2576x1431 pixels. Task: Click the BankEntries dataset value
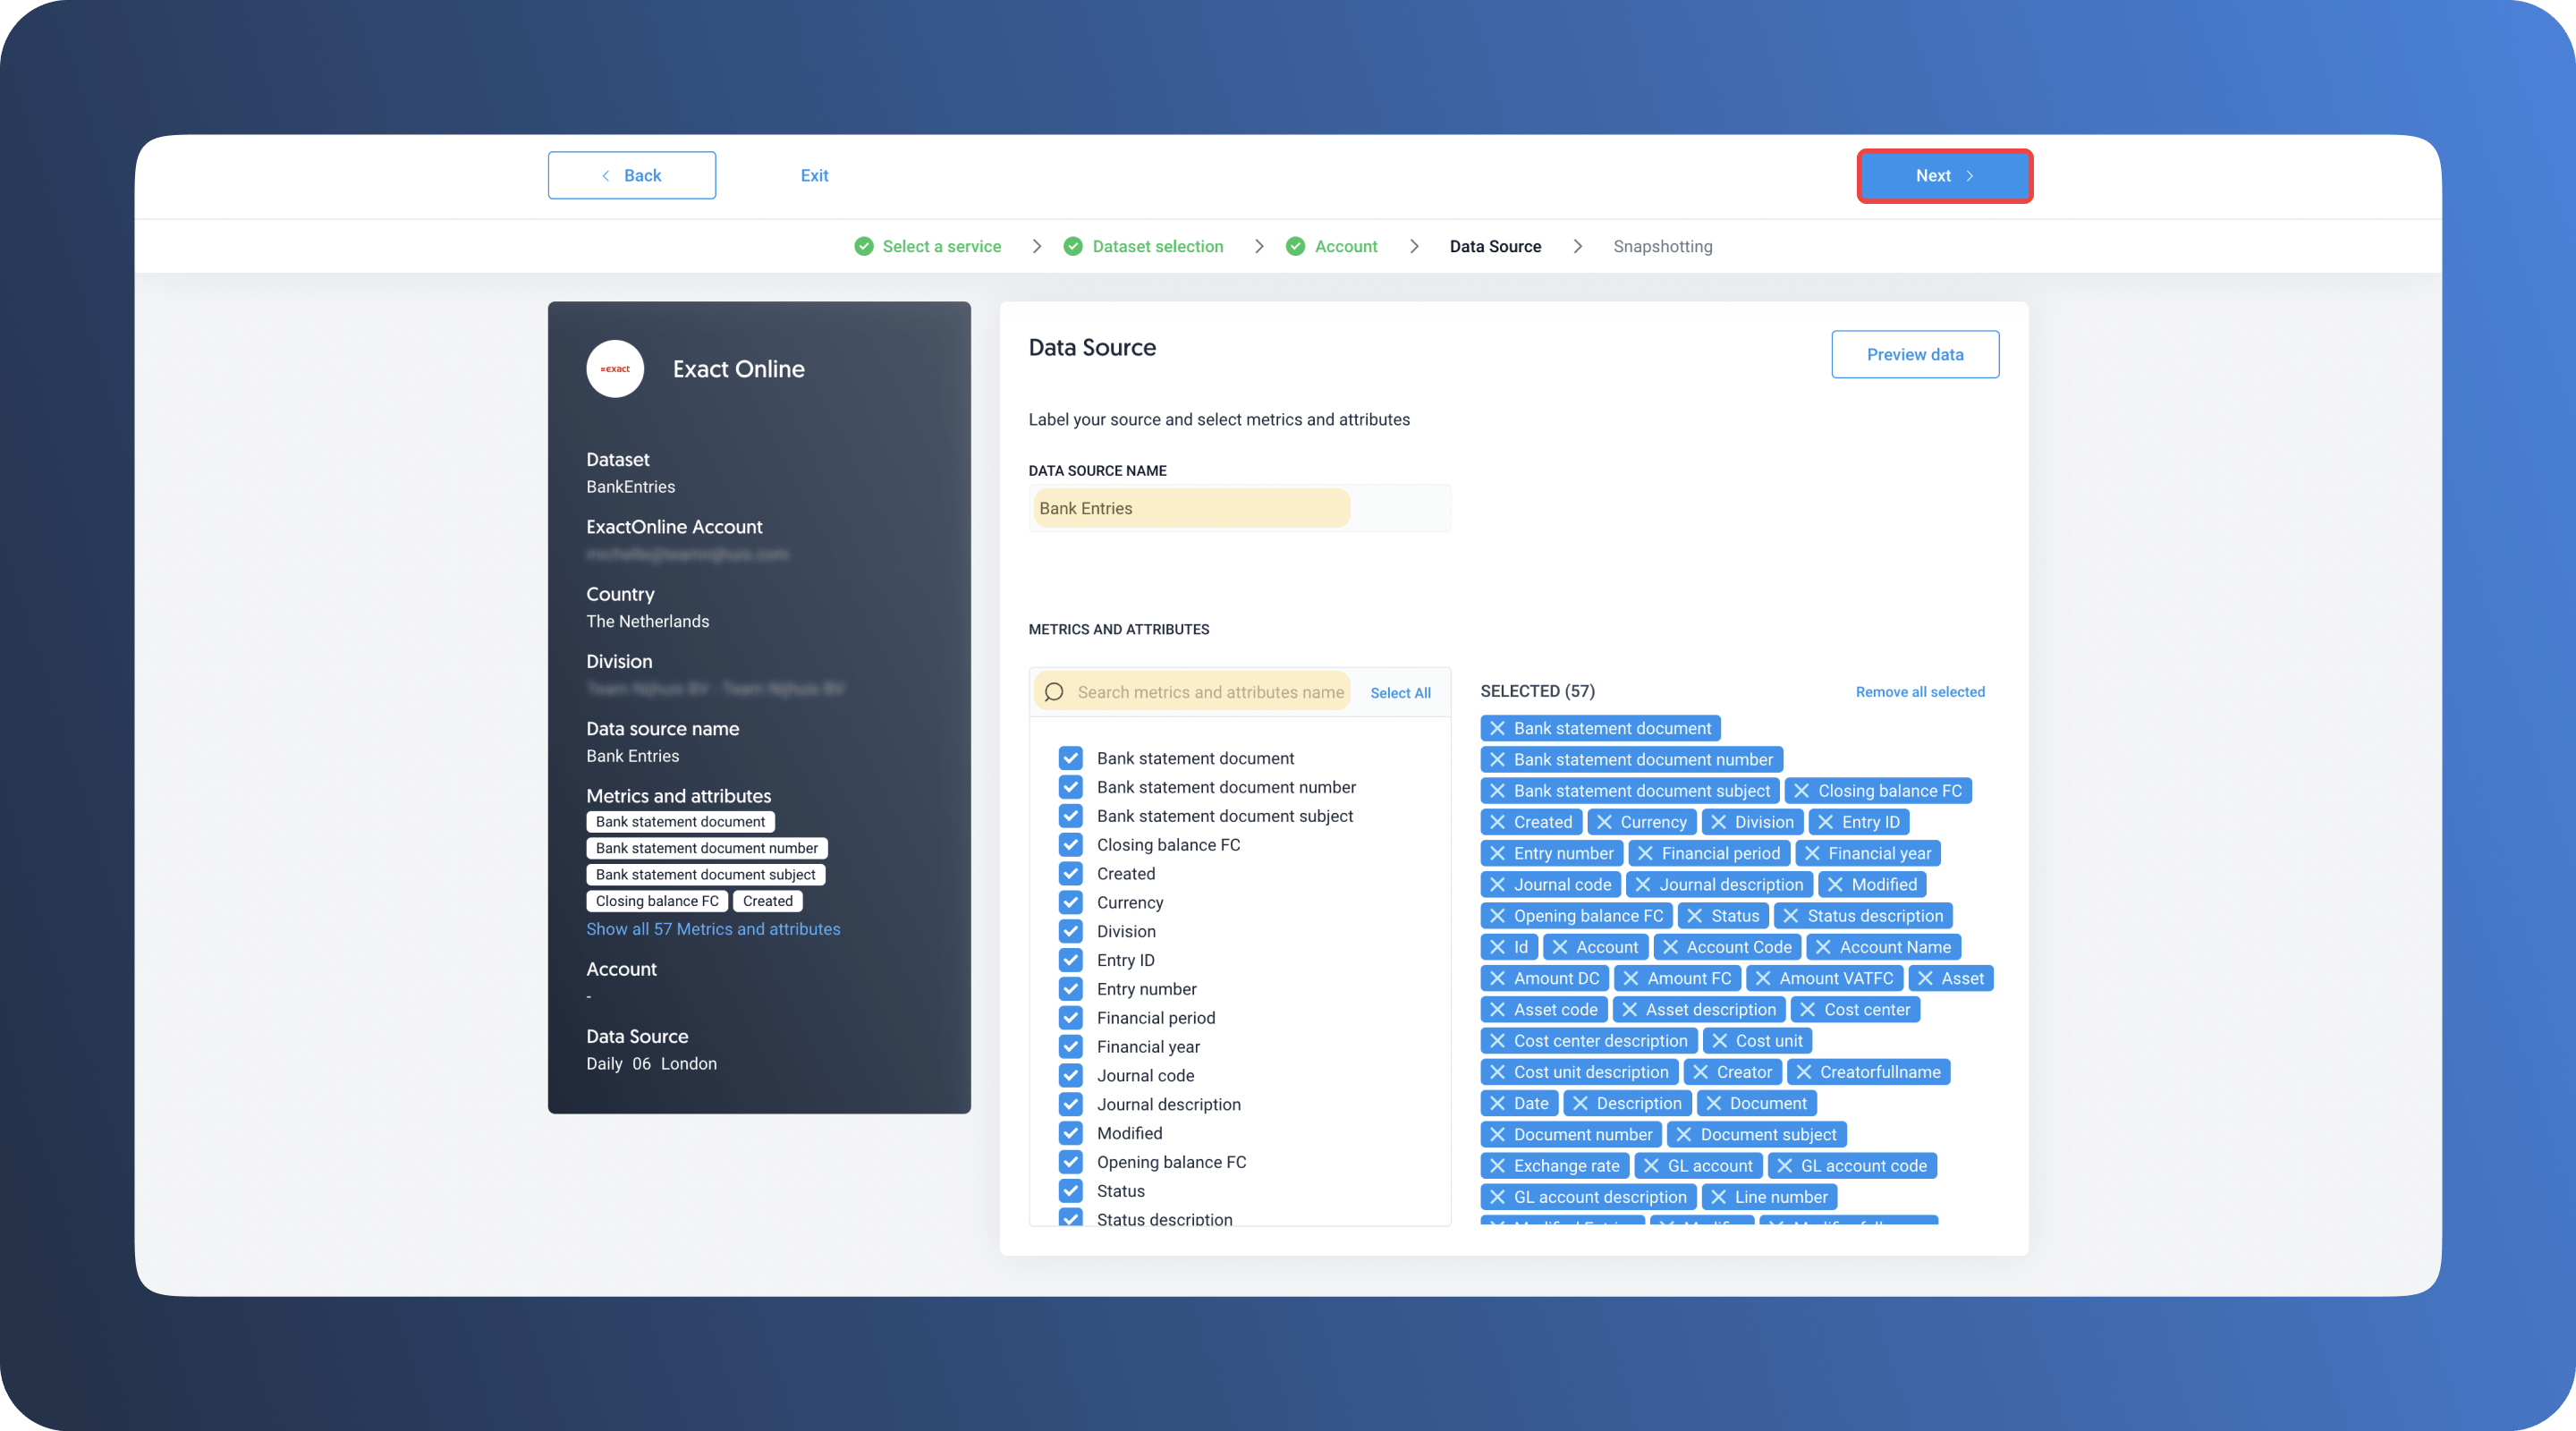630,486
